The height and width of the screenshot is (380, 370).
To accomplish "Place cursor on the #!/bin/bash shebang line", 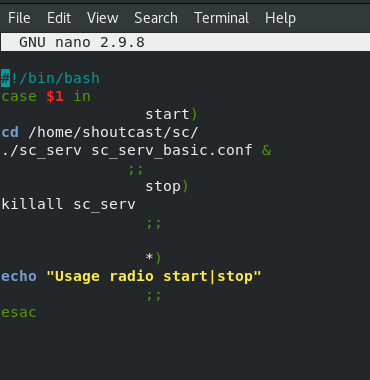I will click(x=50, y=78).
